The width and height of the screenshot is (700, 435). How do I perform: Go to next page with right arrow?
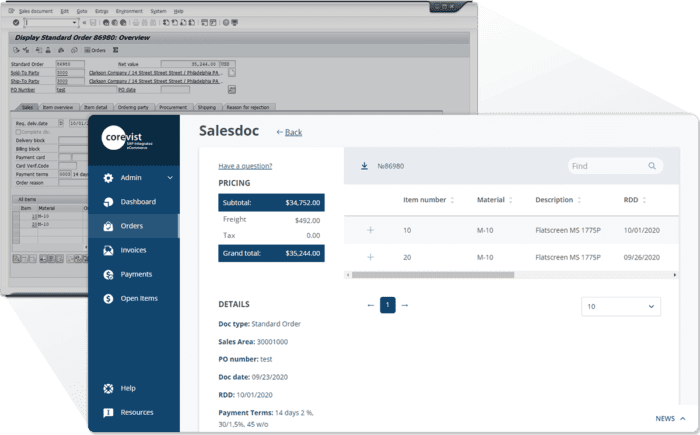click(x=405, y=305)
